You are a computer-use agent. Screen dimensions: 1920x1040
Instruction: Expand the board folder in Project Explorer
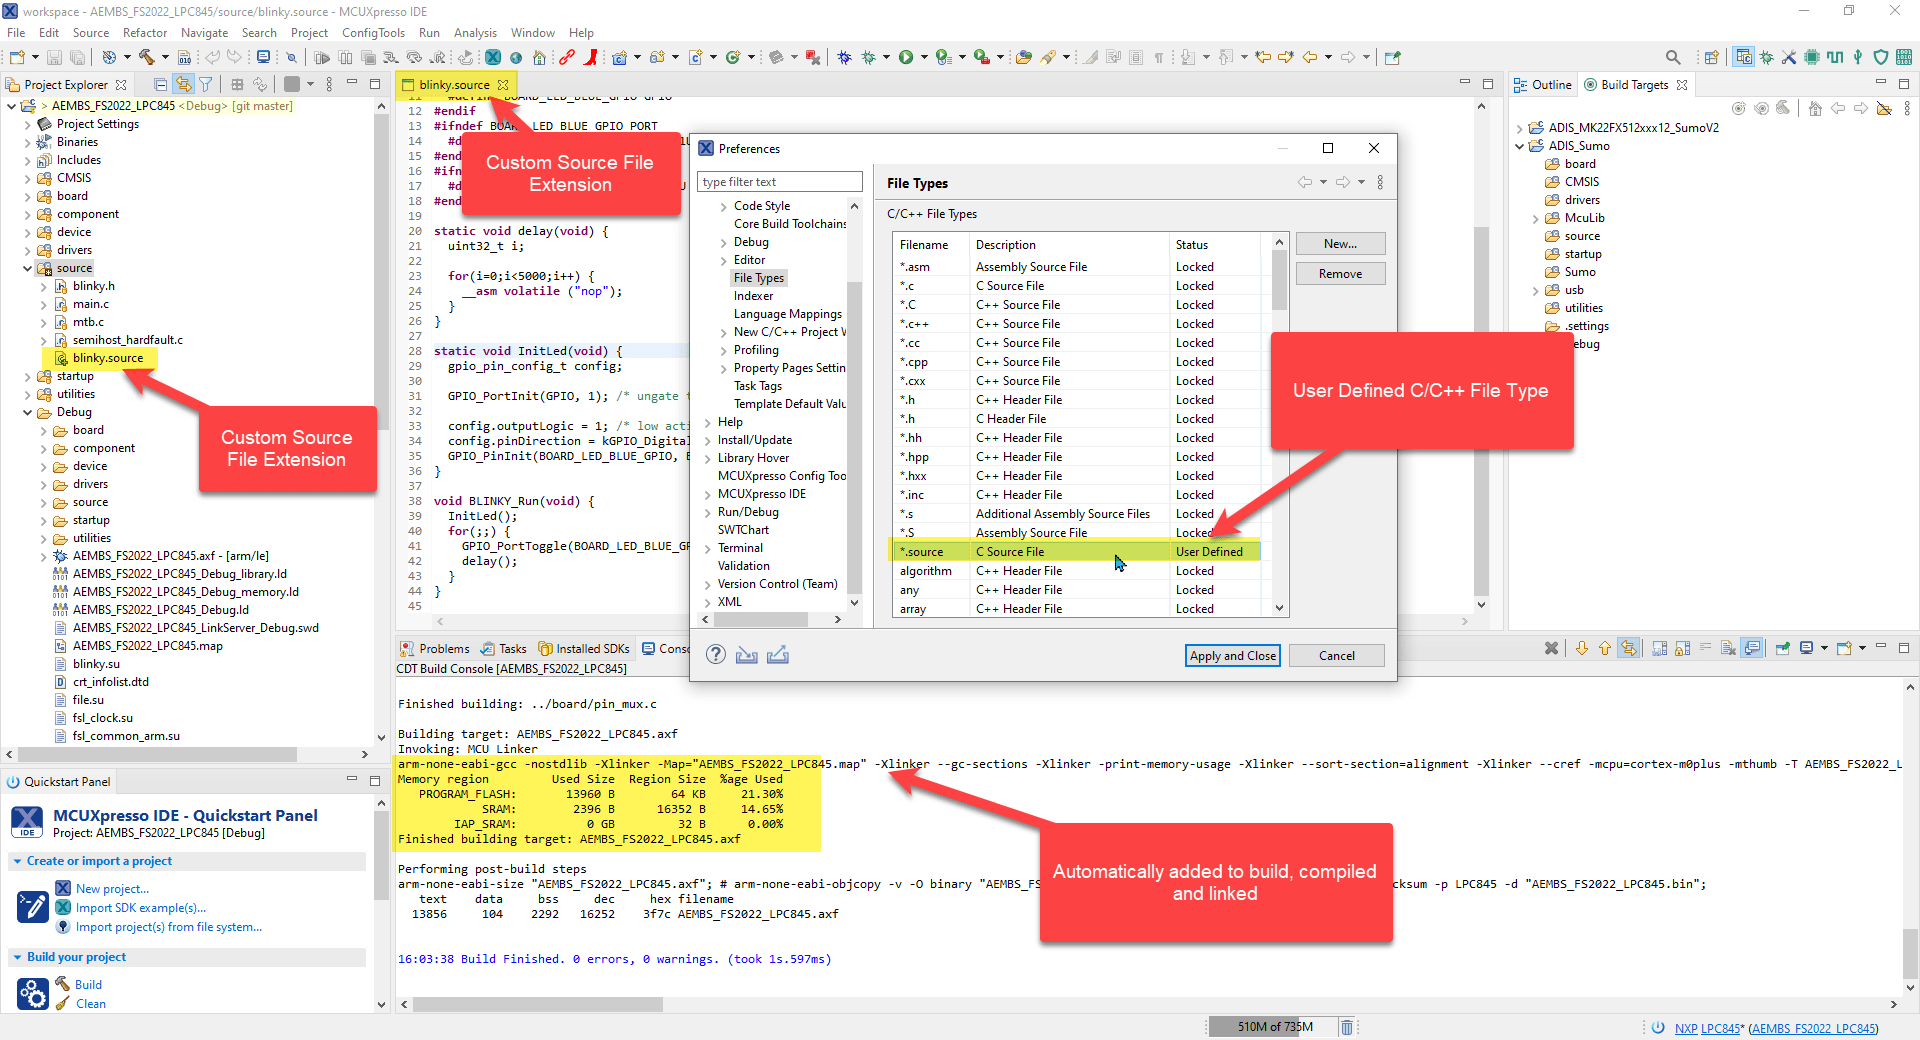26,196
